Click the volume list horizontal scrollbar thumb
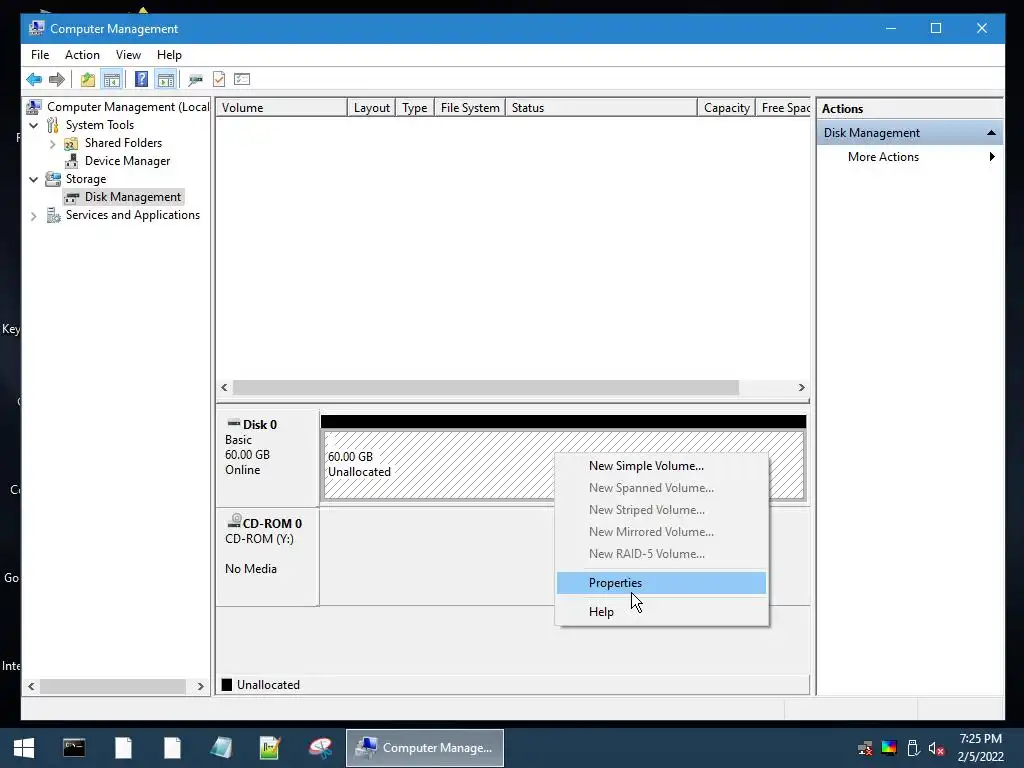 pyautogui.click(x=486, y=387)
